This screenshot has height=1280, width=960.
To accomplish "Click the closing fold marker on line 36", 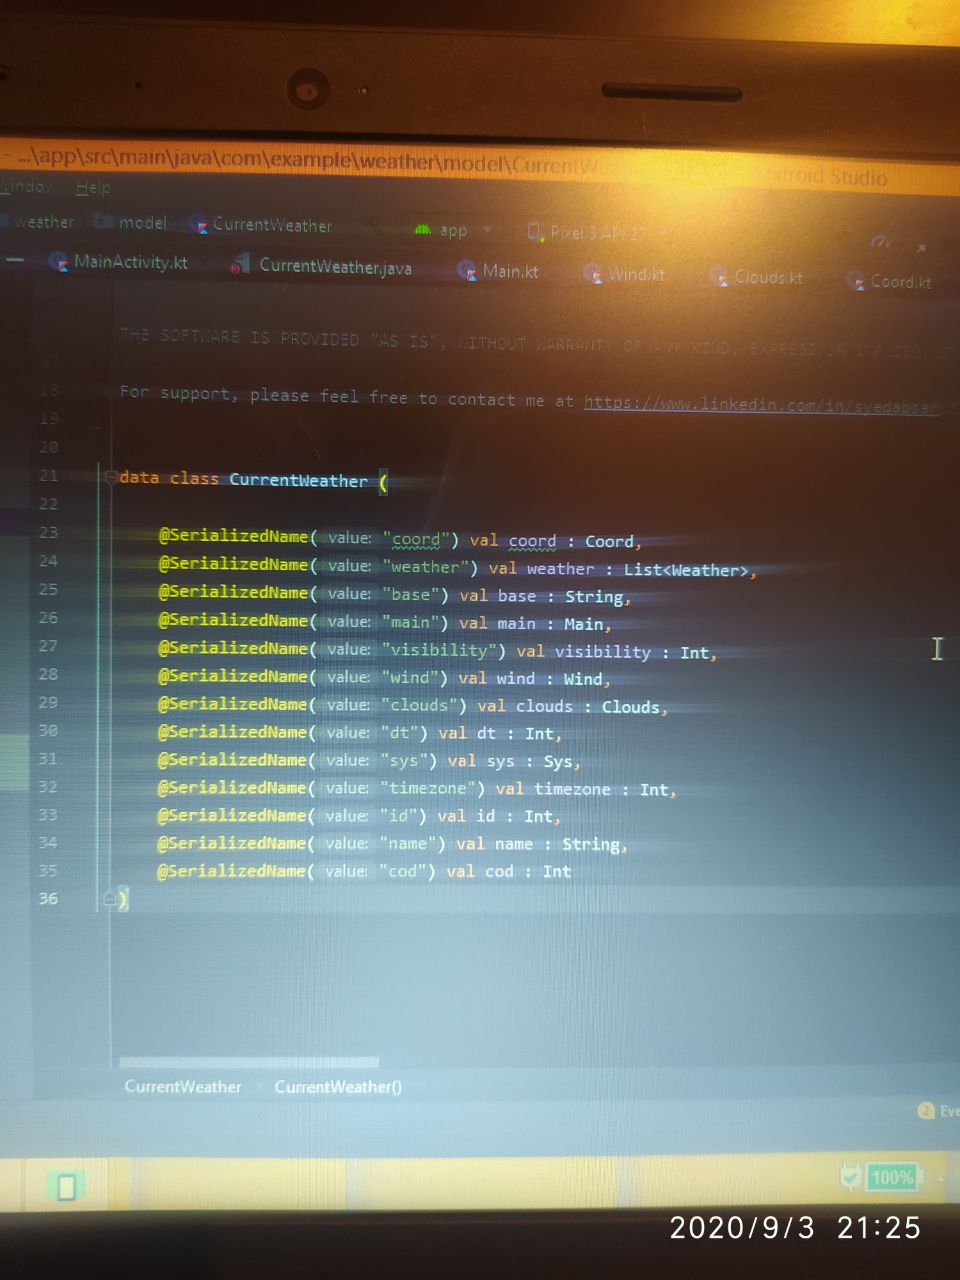I will coord(110,899).
